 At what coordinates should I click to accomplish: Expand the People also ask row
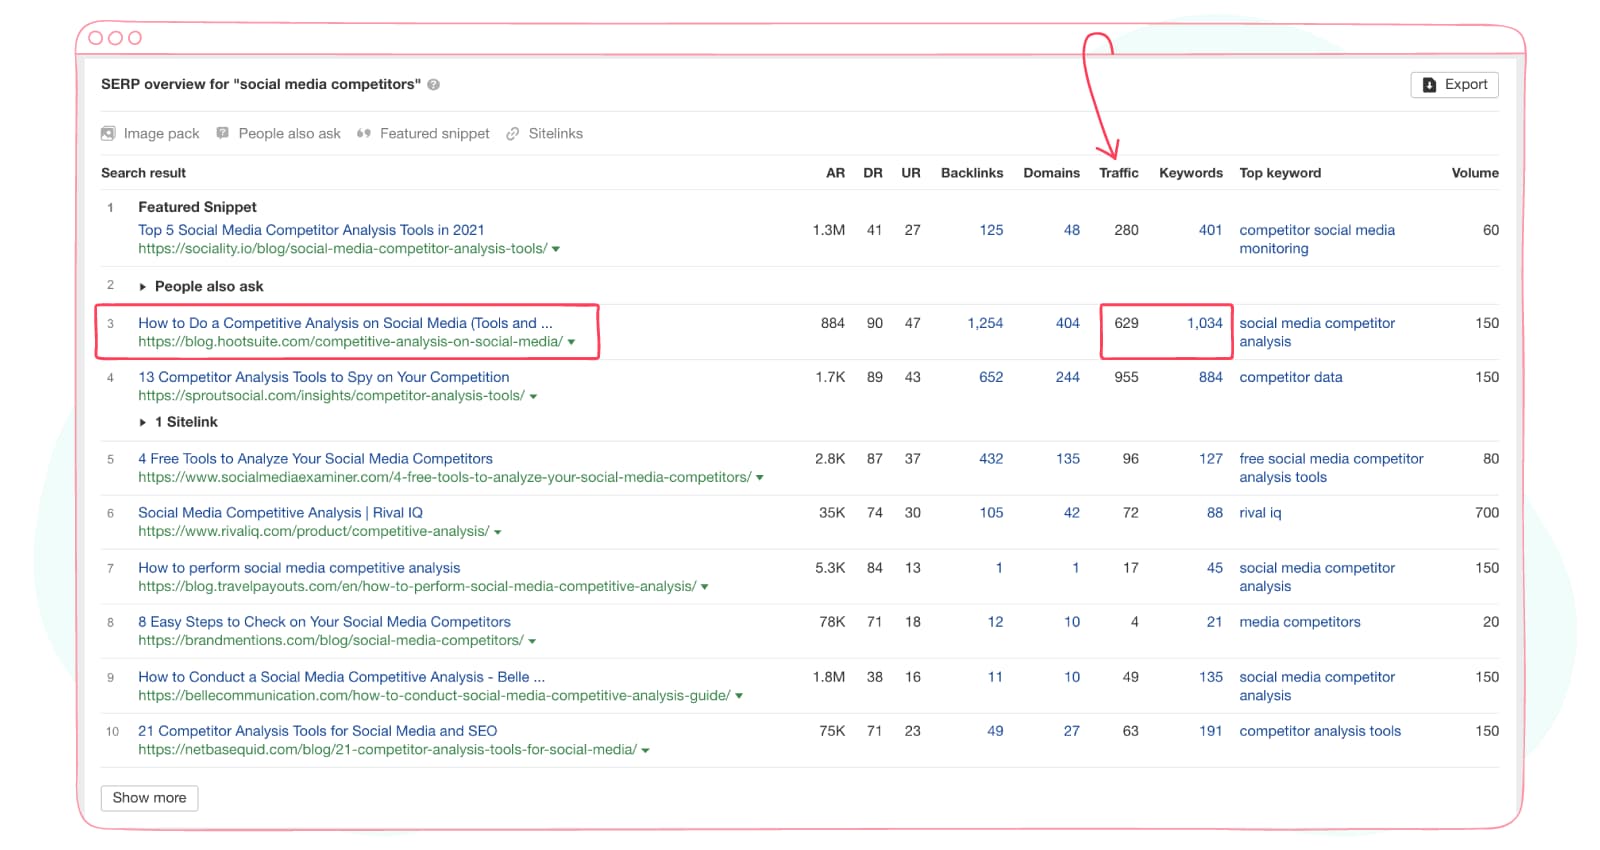143,287
